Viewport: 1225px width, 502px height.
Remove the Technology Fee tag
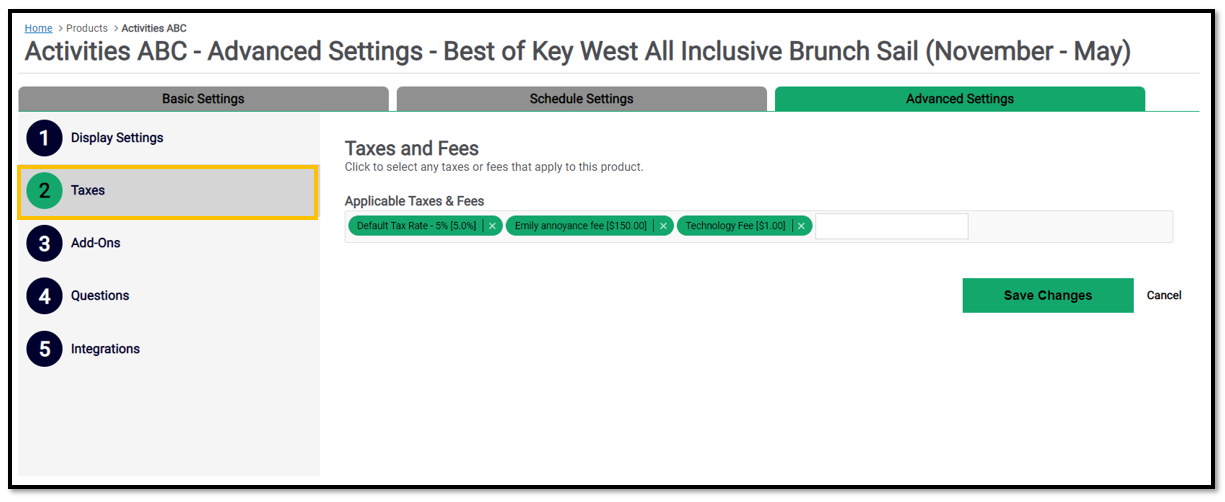pyautogui.click(x=801, y=226)
